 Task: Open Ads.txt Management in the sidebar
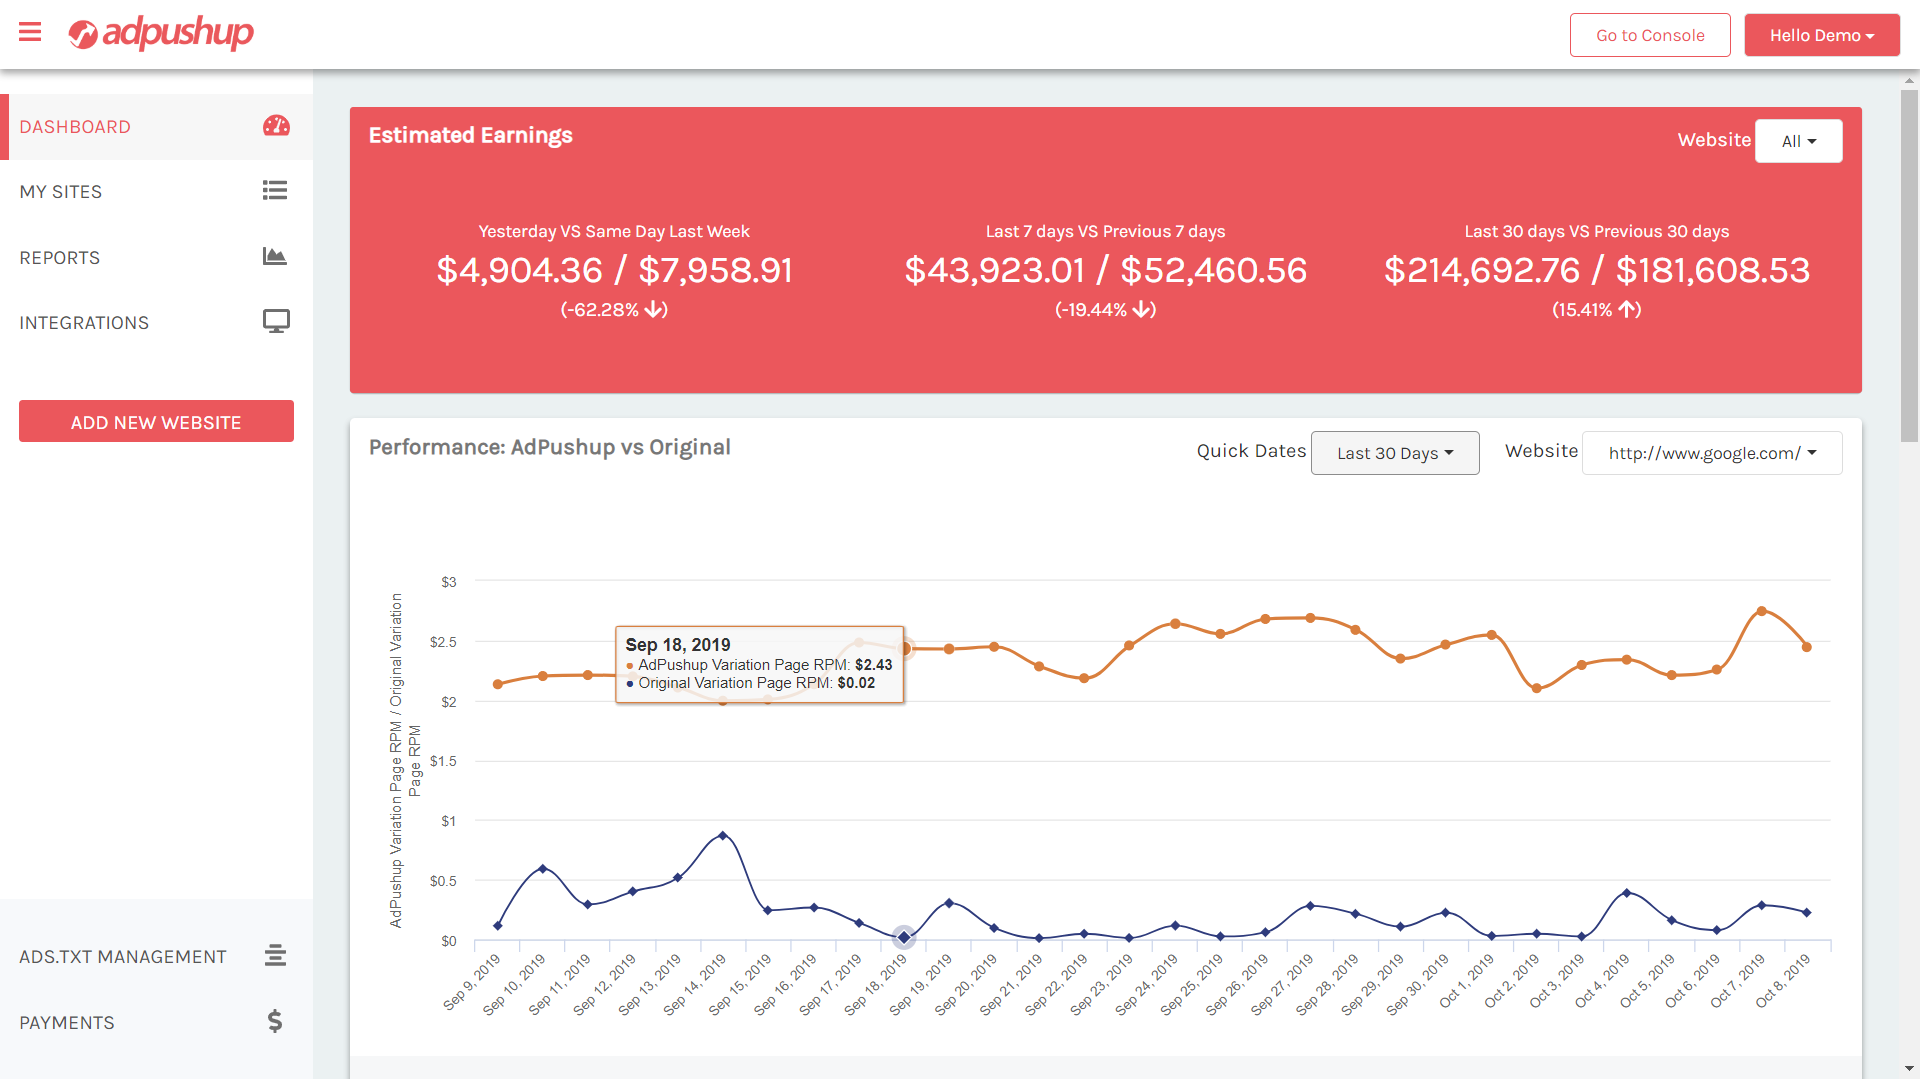pos(156,957)
